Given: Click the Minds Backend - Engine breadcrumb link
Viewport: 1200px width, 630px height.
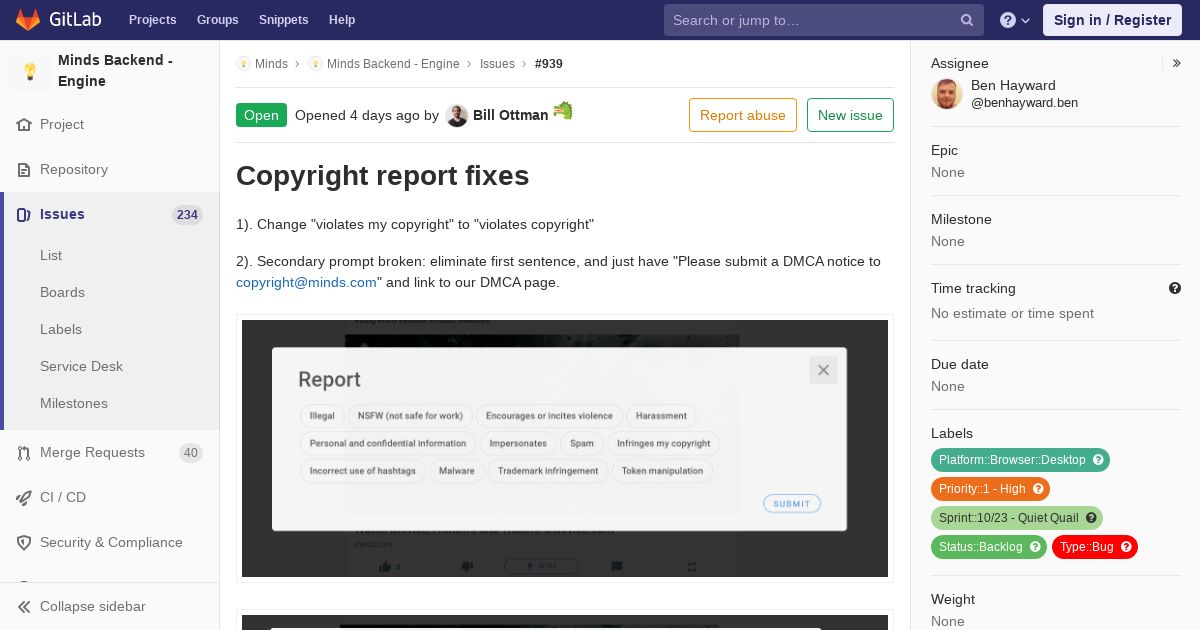Looking at the screenshot, I should 393,64.
